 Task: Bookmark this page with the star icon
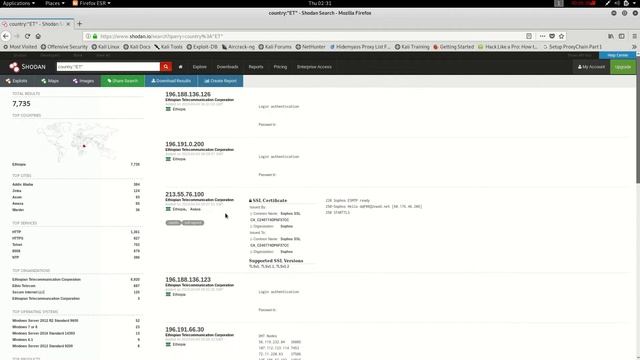point(562,36)
